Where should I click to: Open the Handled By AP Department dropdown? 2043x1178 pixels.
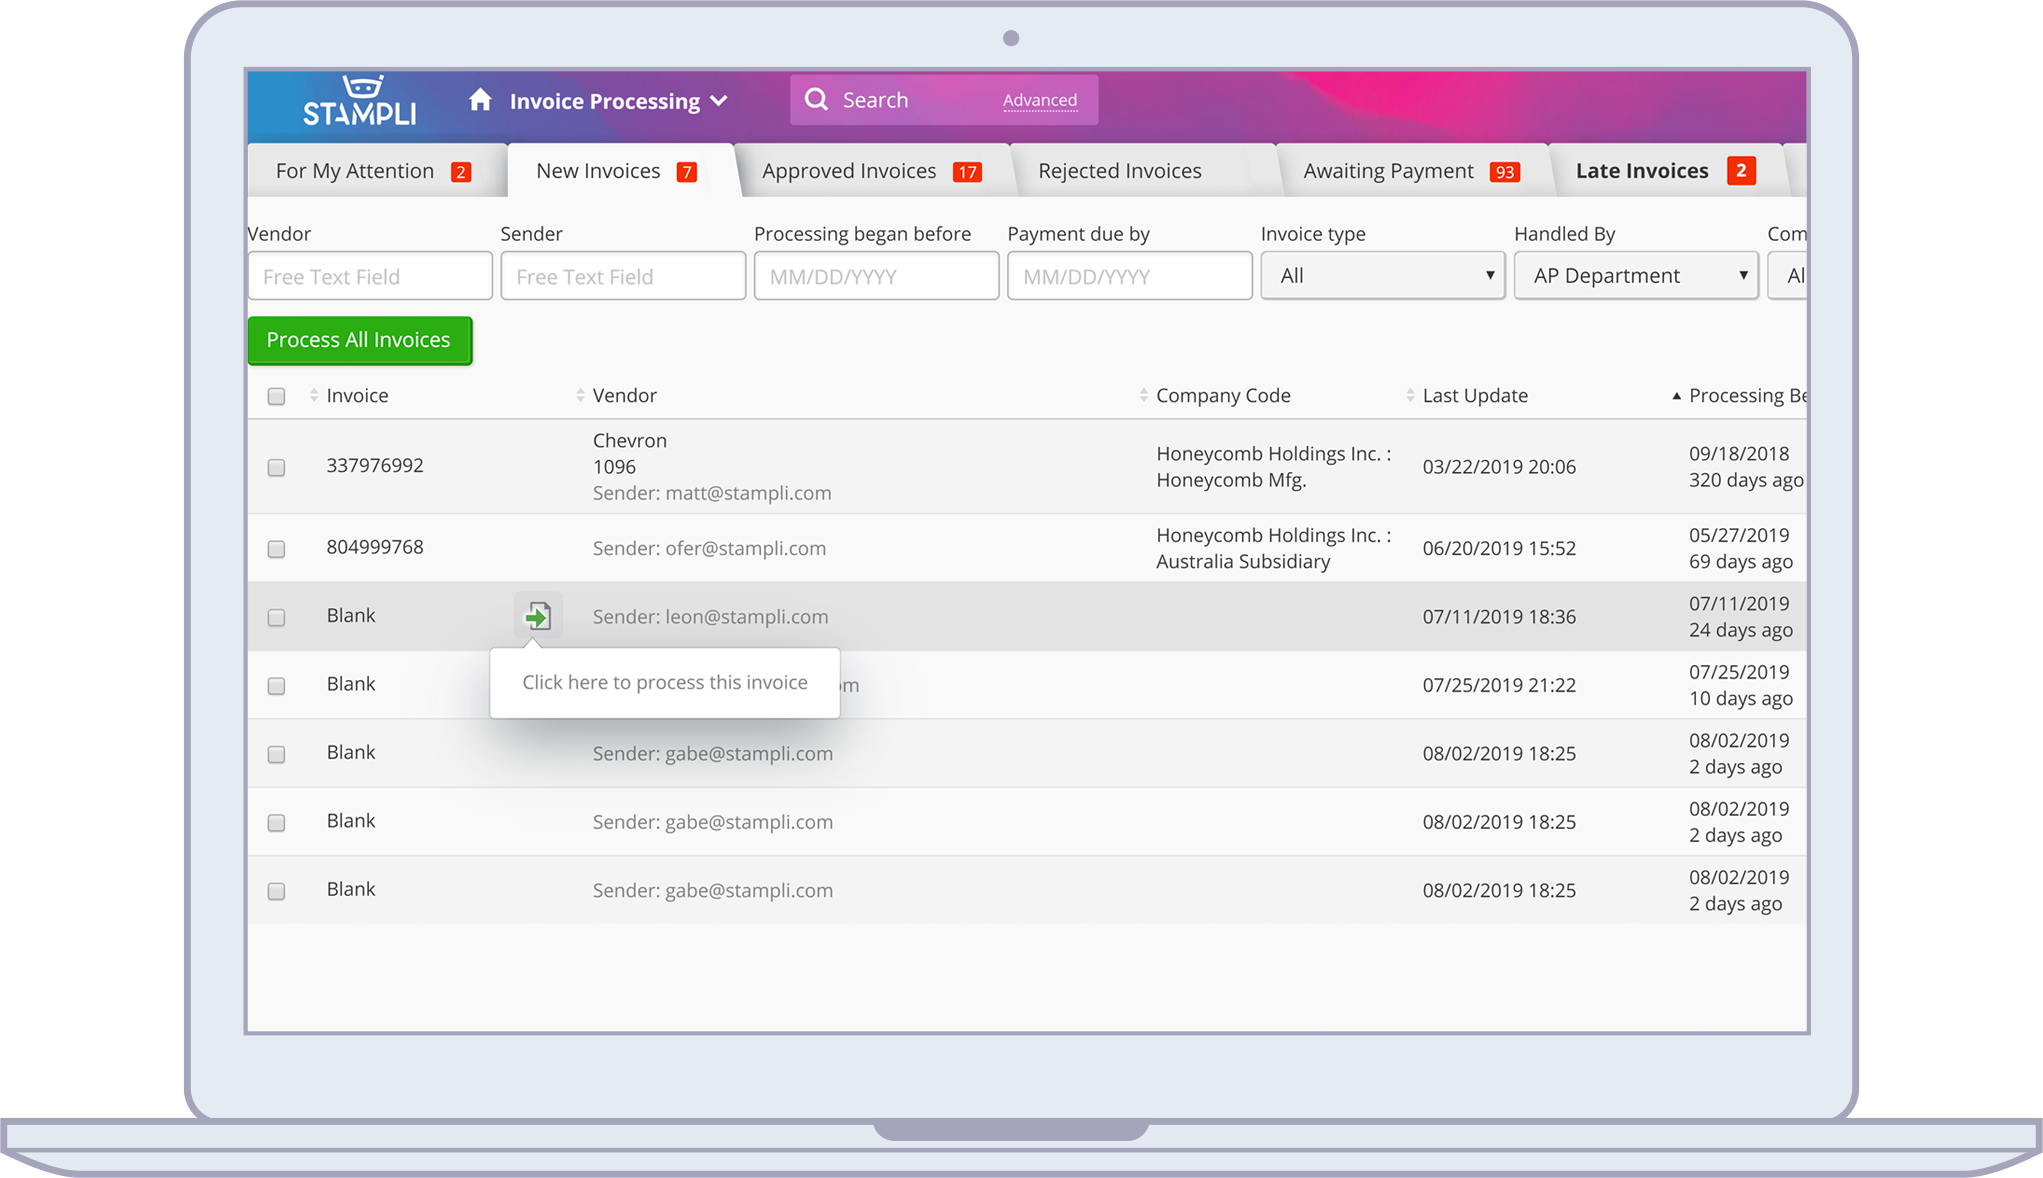[1635, 276]
